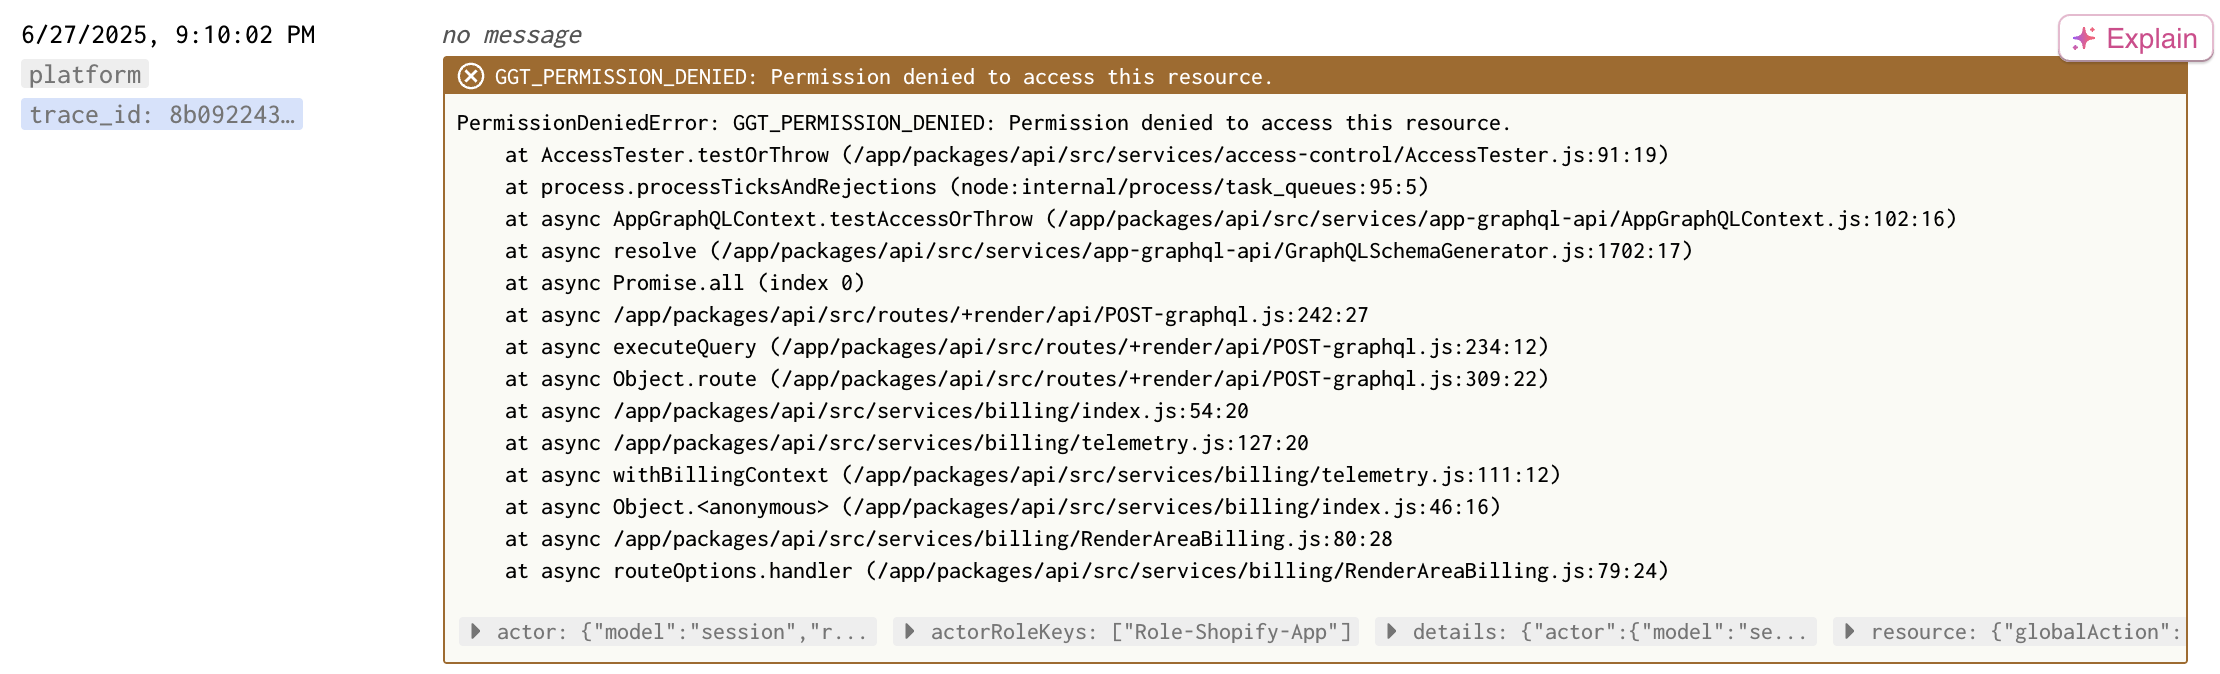Viewport: 2220px width, 674px height.
Task: Click the Promise.all index 0 line
Action: 685,283
